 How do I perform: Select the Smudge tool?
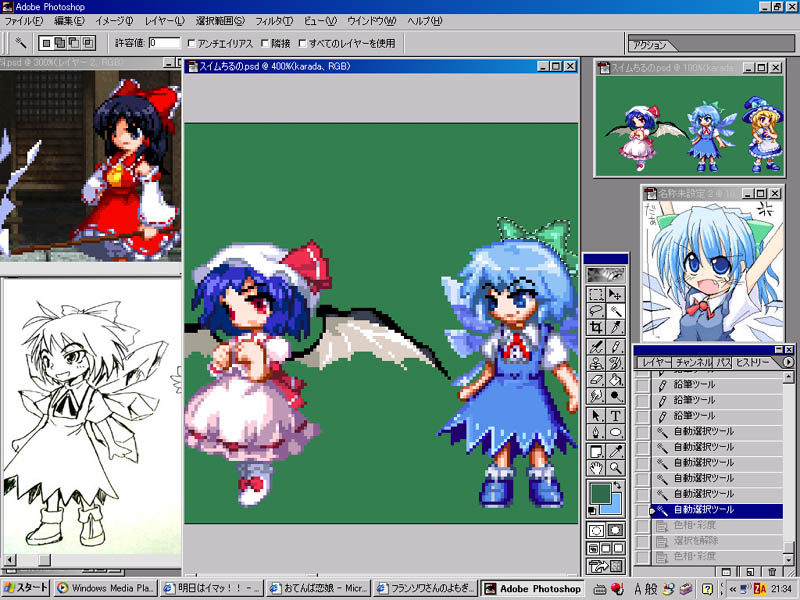pos(596,396)
